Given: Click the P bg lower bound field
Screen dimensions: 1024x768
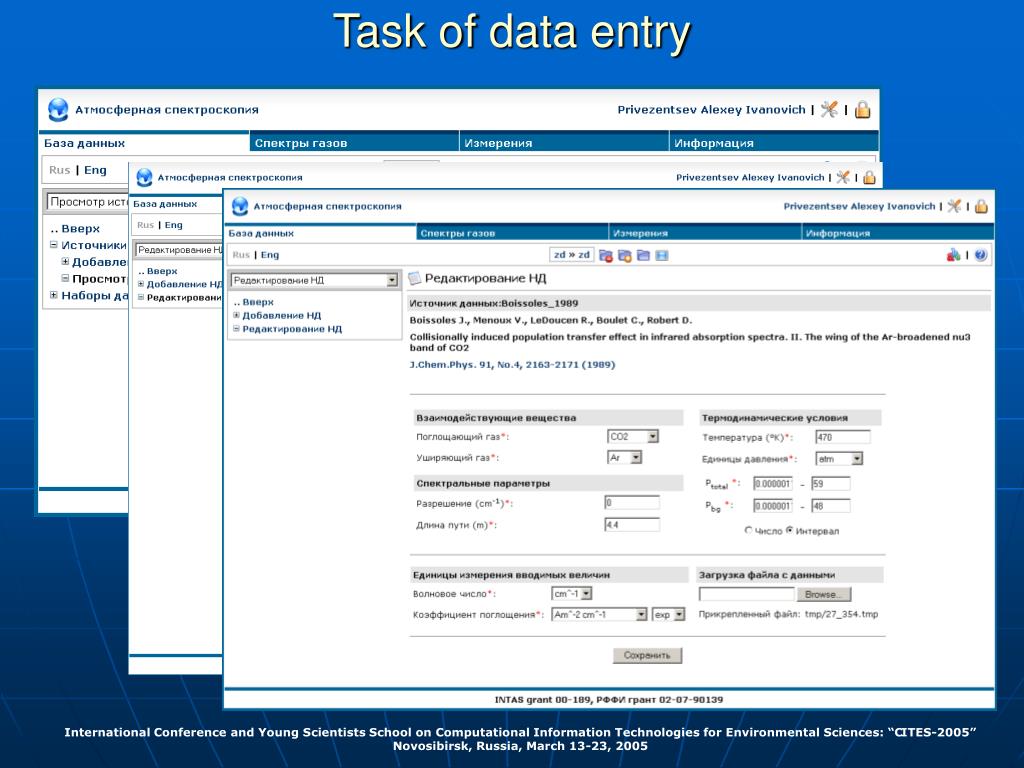Looking at the screenshot, I should (x=773, y=505).
